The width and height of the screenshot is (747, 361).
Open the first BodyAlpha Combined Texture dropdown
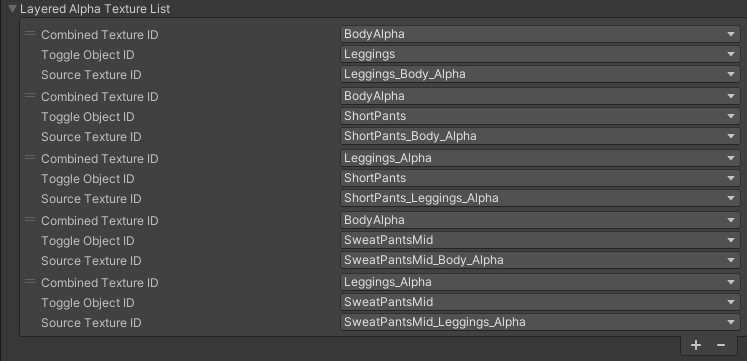[540, 34]
